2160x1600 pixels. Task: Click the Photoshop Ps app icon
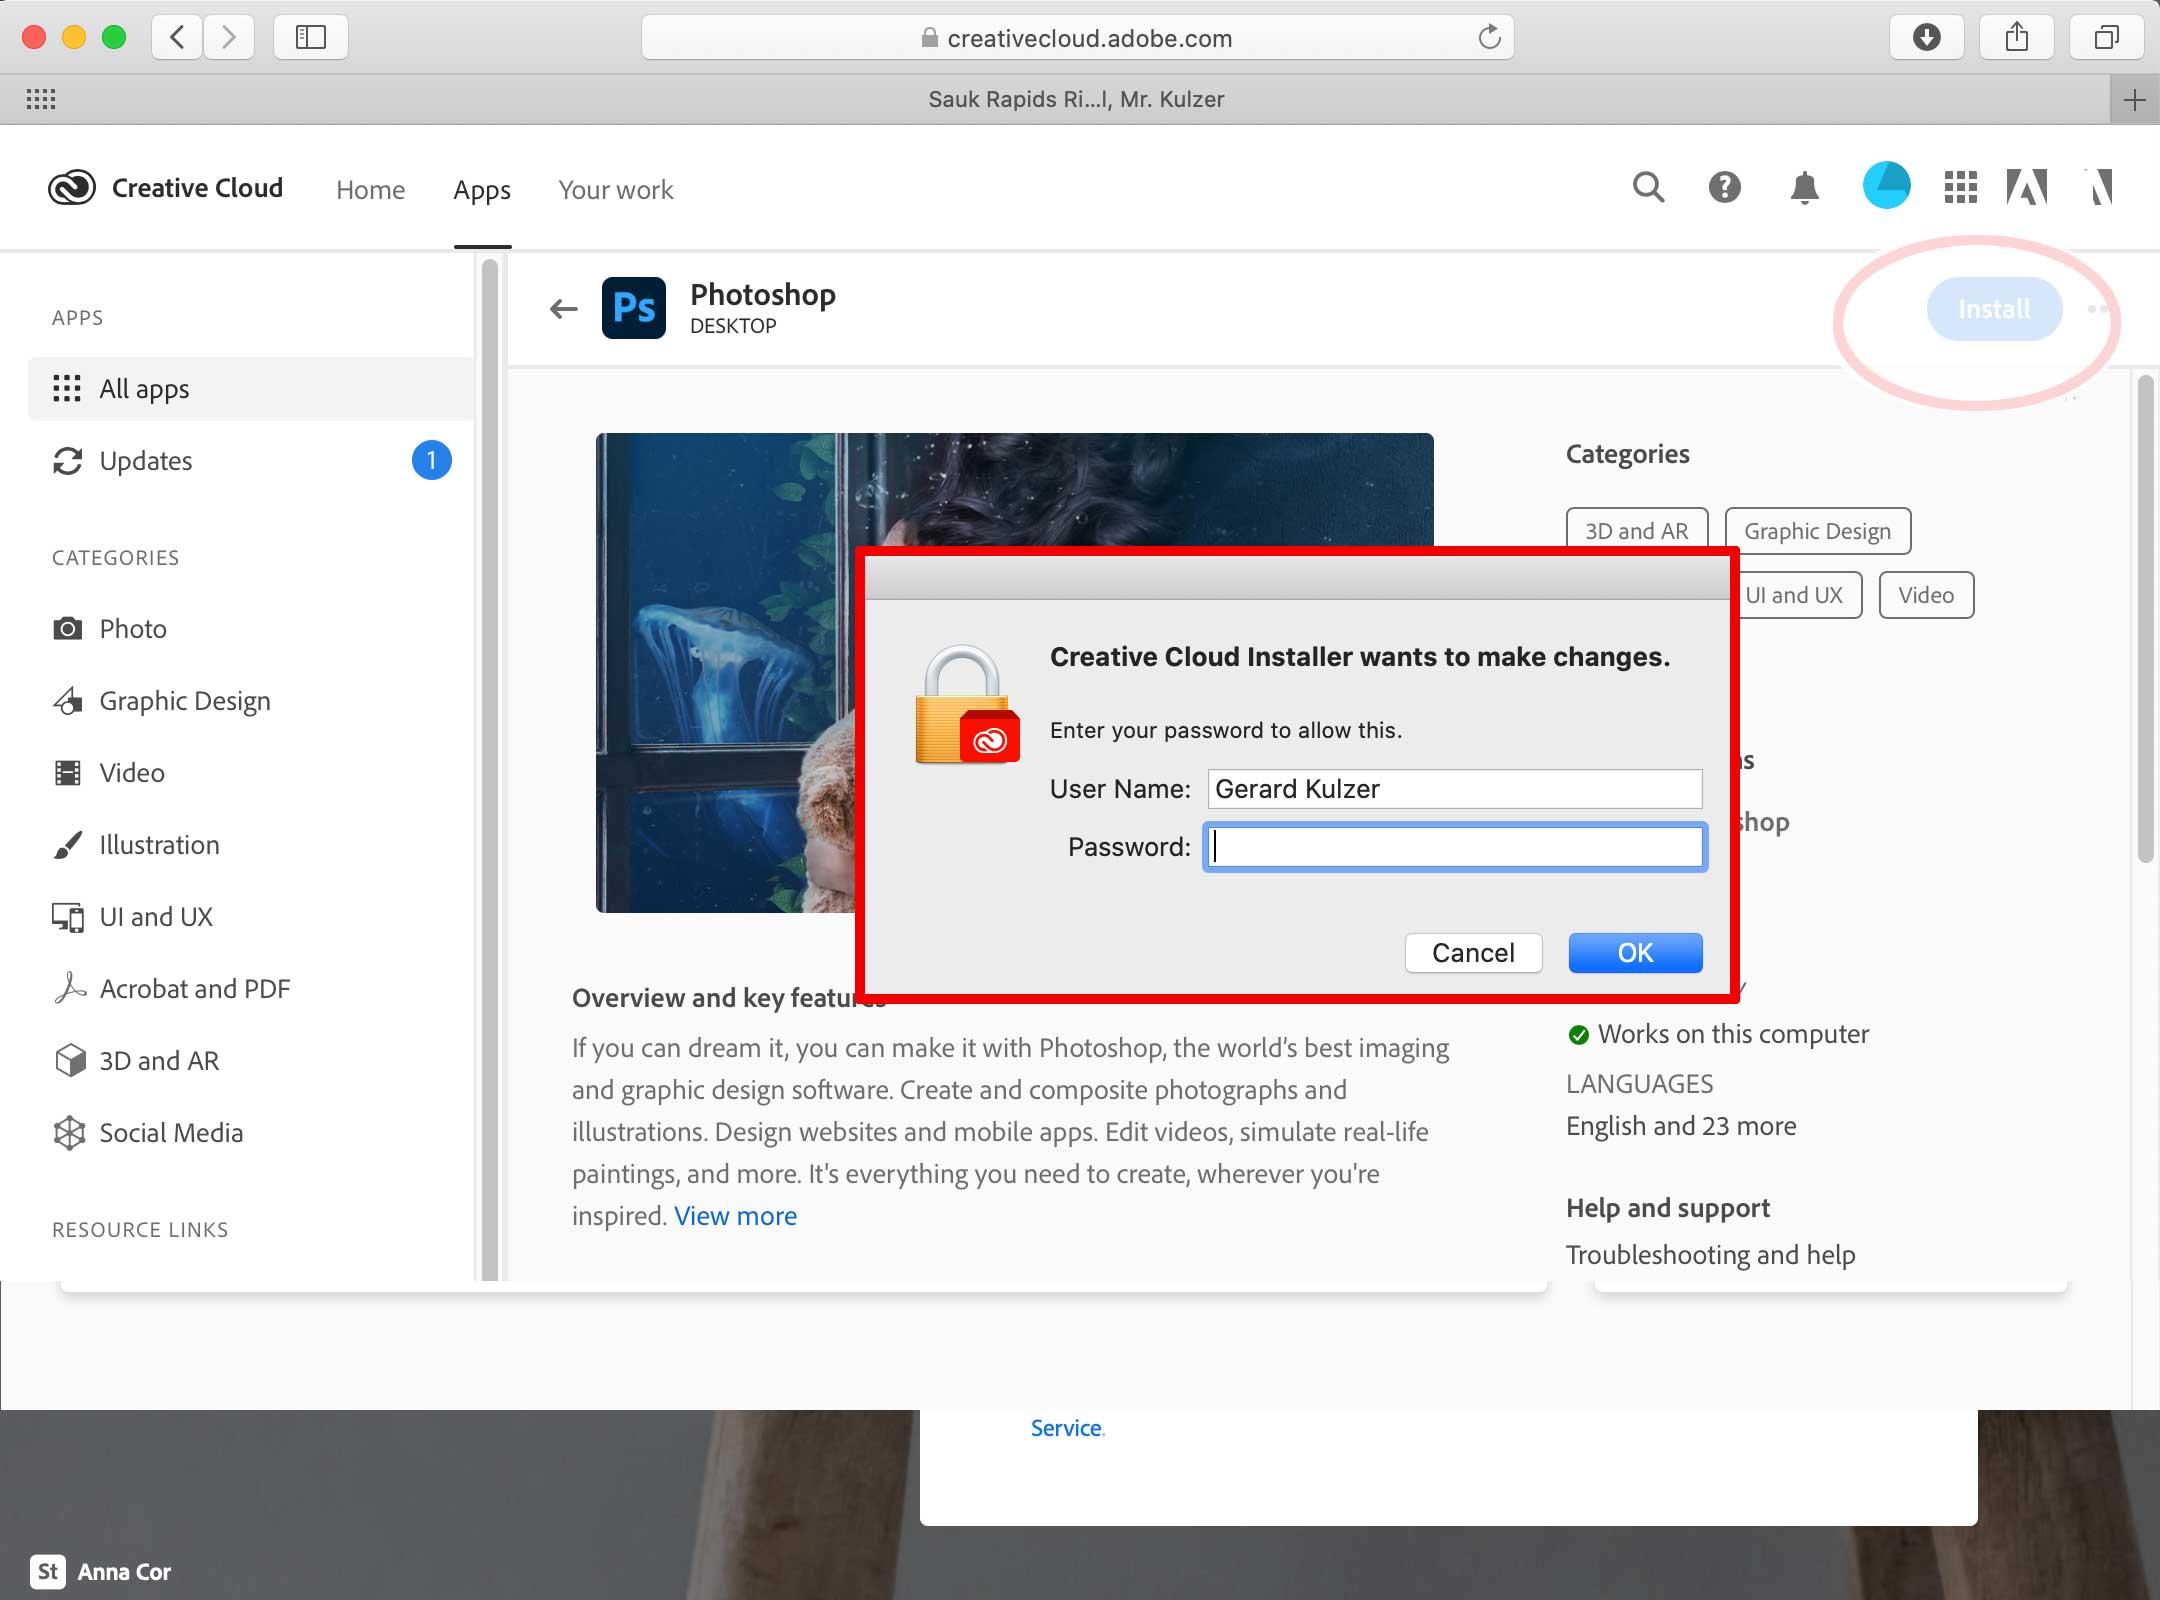[634, 308]
